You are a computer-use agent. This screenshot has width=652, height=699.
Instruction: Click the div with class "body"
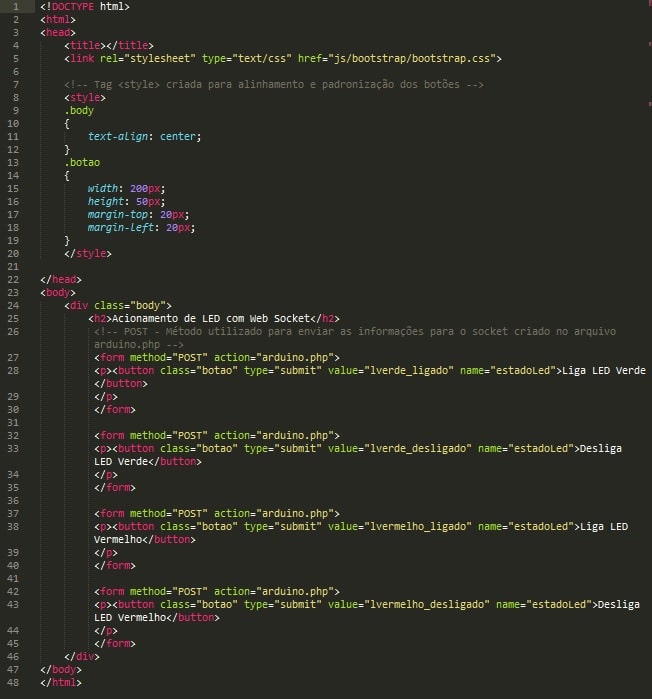click(118, 305)
